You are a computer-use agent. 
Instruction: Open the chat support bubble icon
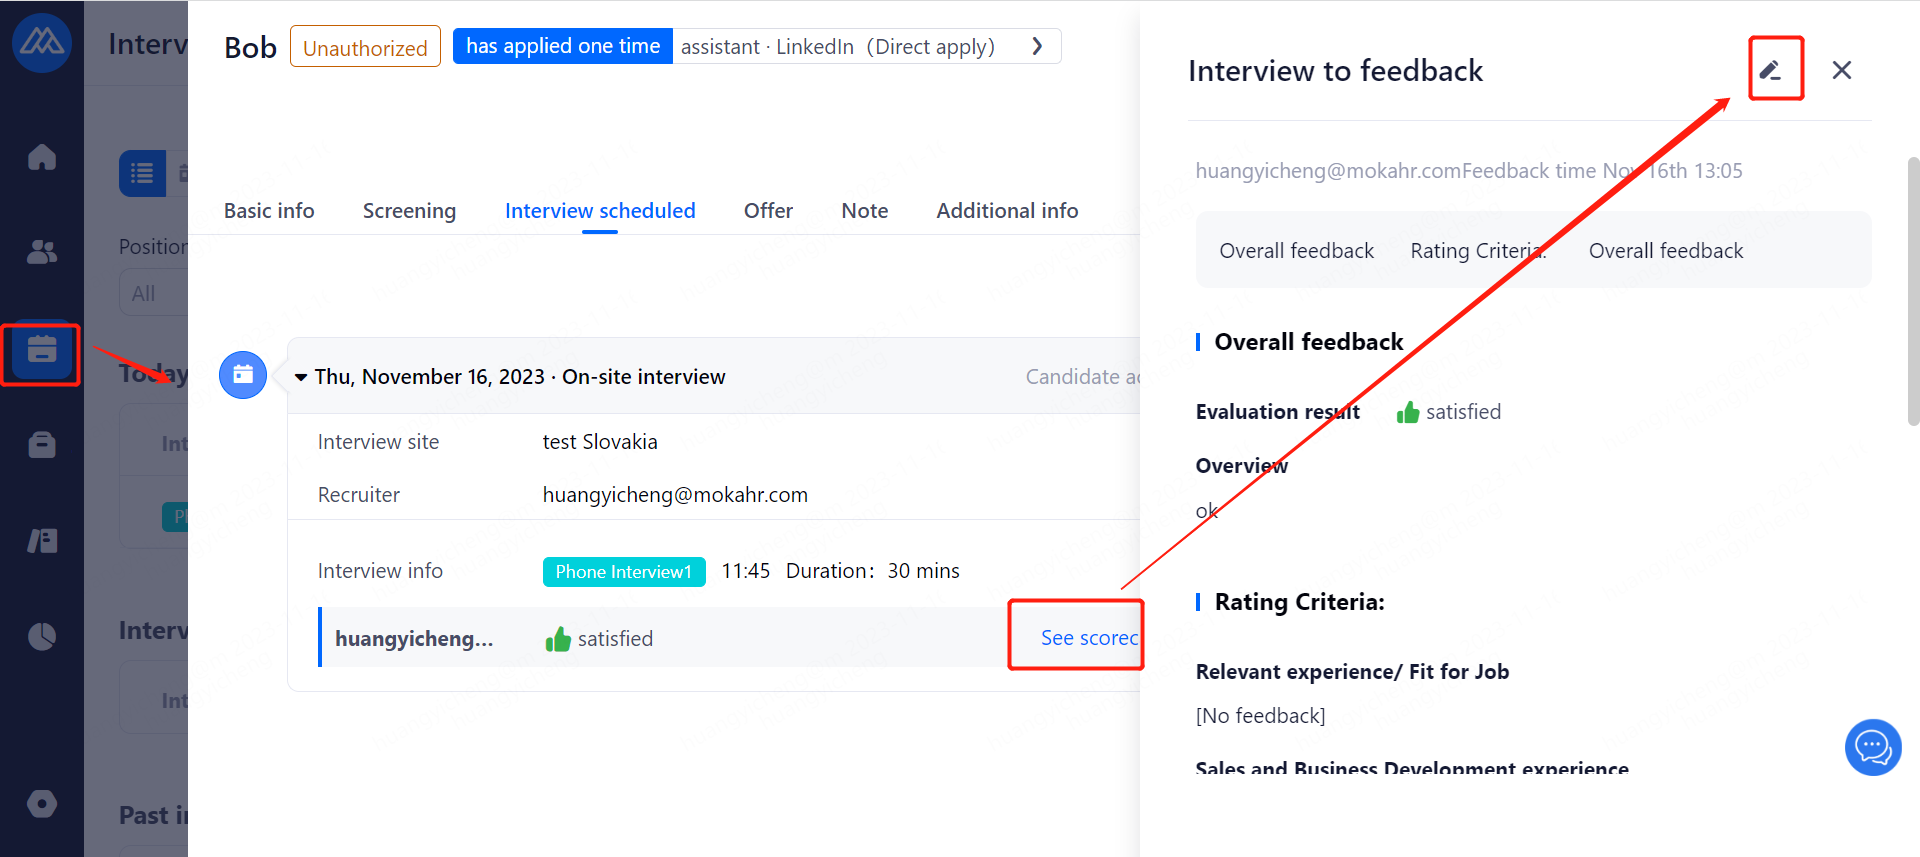point(1872,747)
